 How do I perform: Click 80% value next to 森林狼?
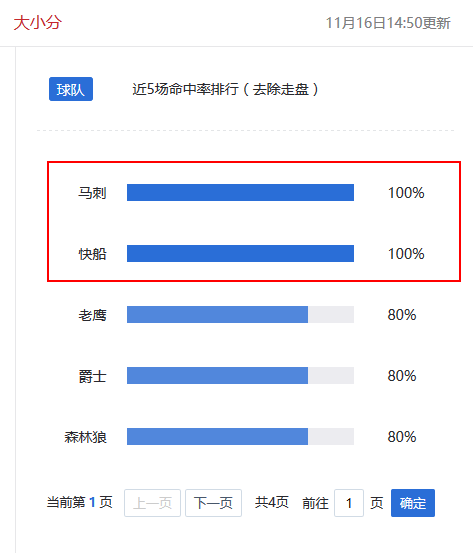tap(402, 437)
